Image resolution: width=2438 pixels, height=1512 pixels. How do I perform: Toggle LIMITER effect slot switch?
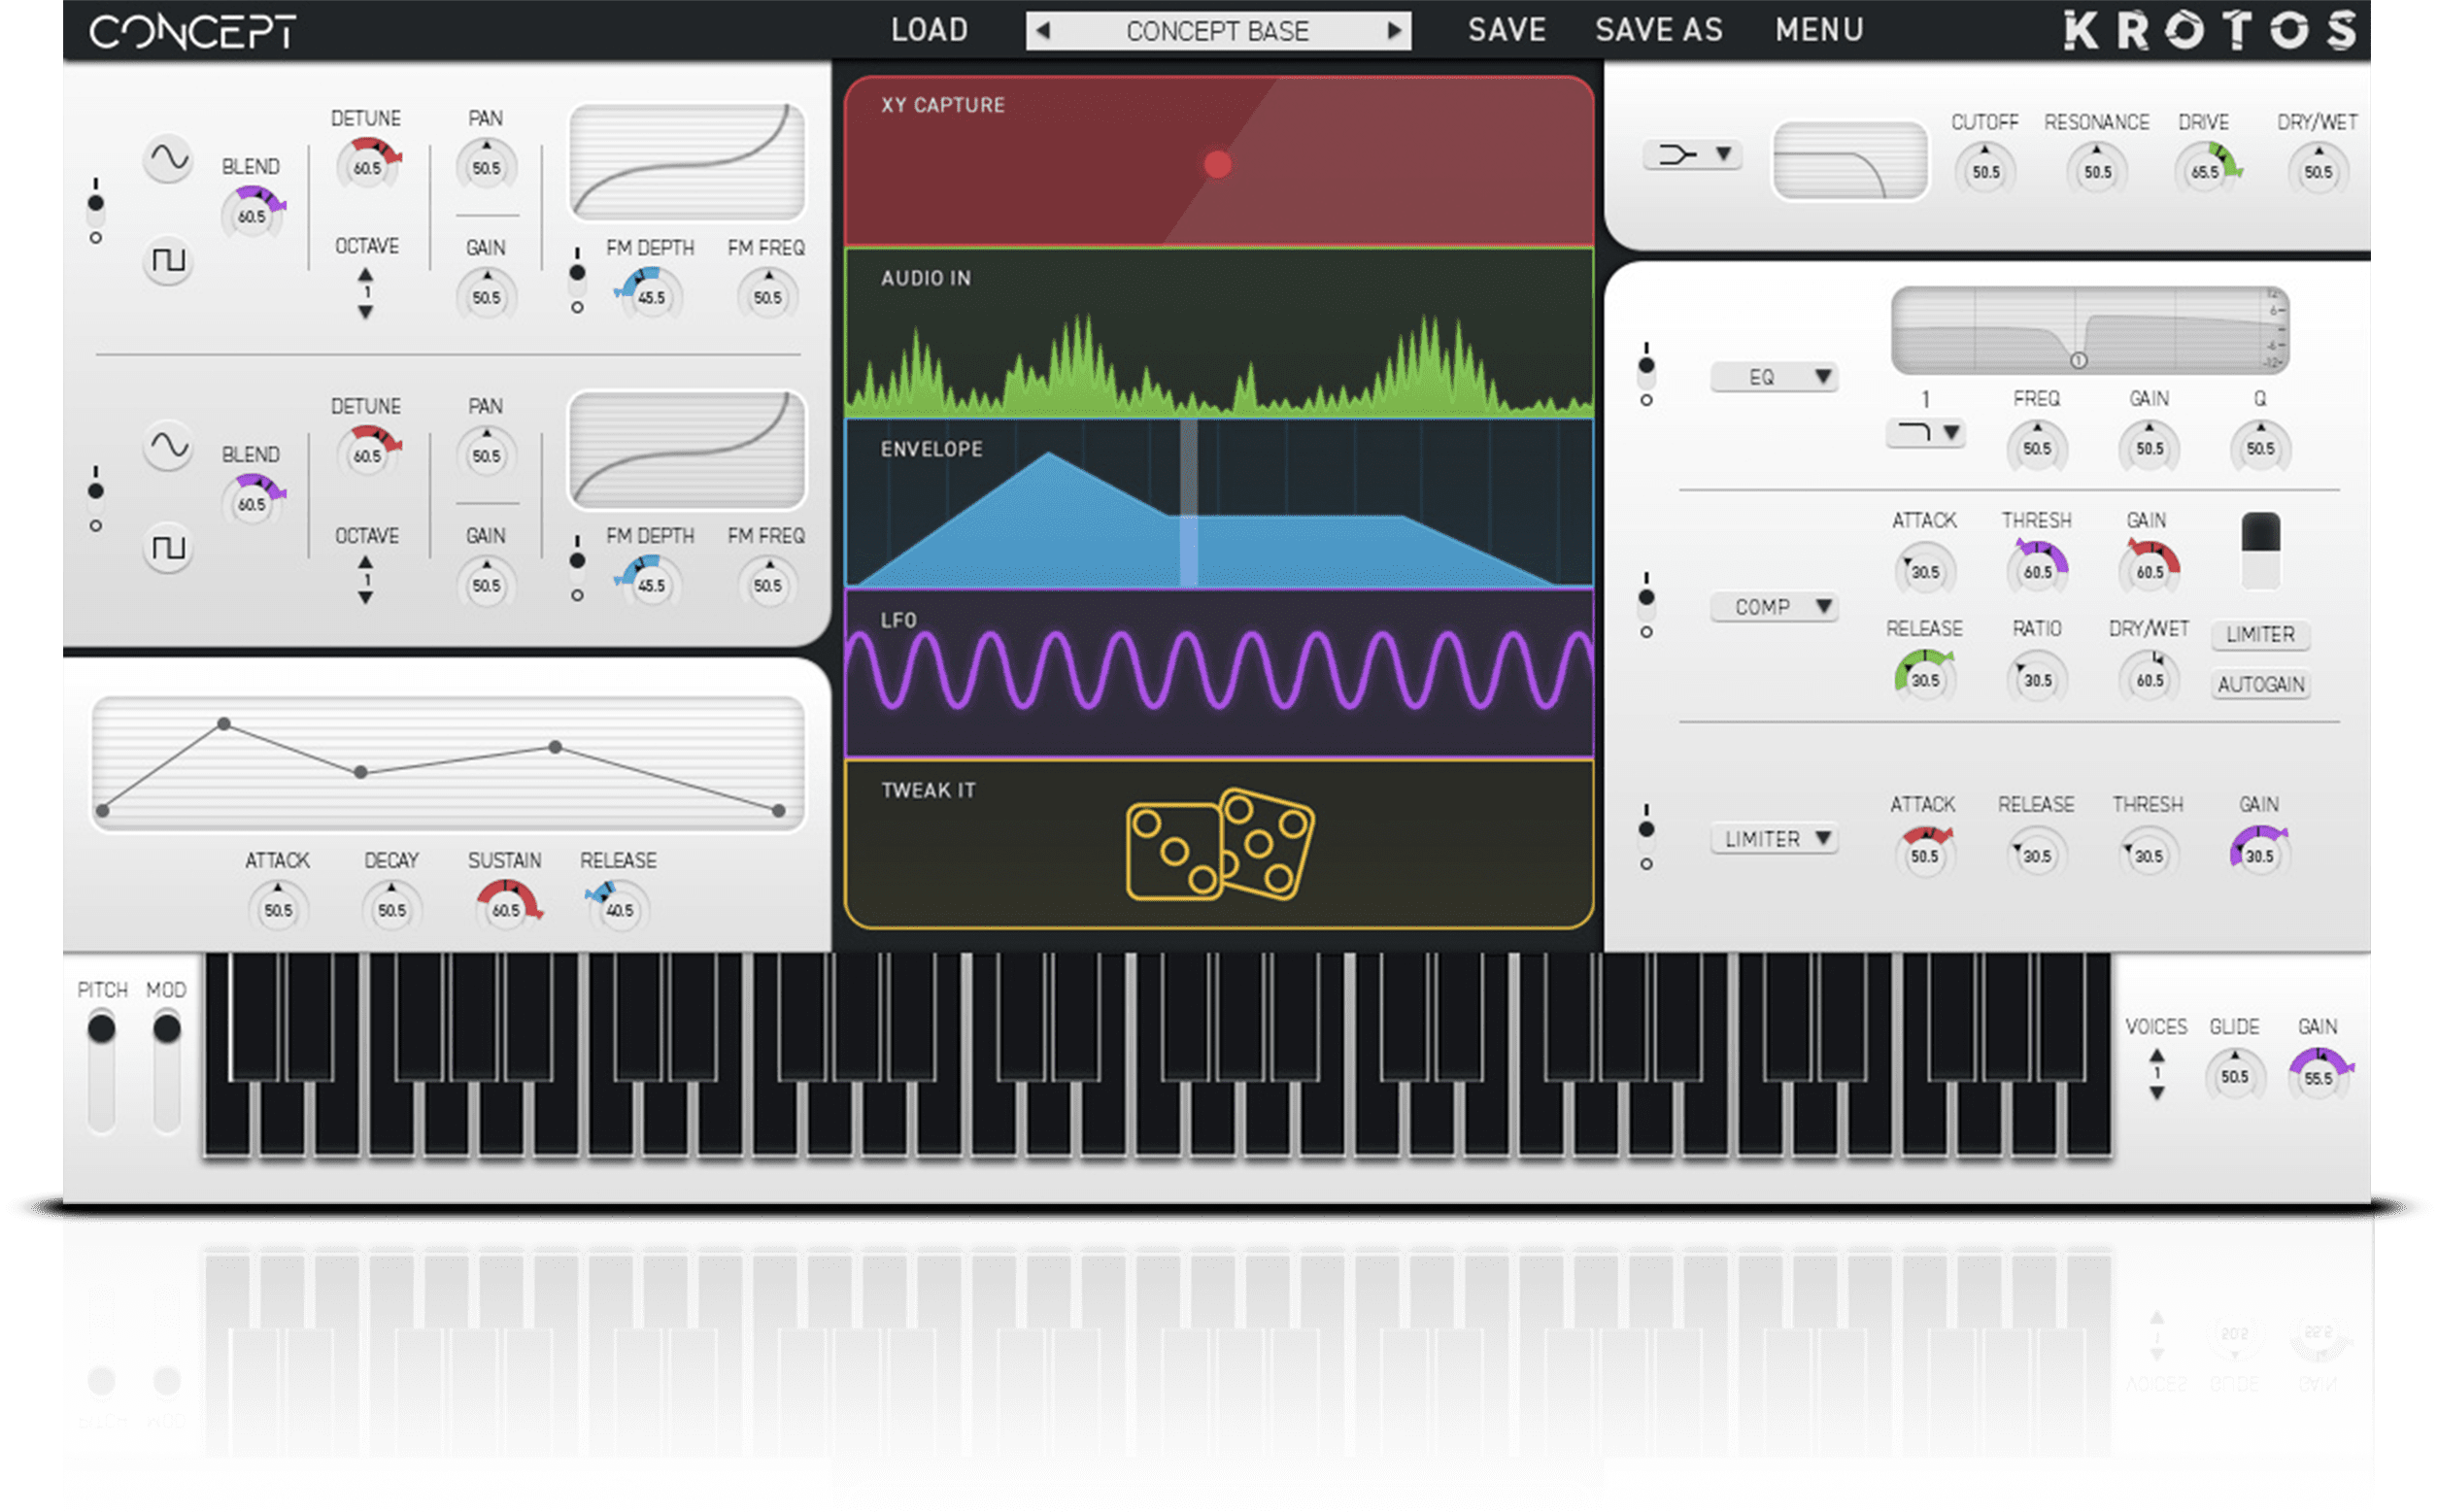[x=1645, y=838]
